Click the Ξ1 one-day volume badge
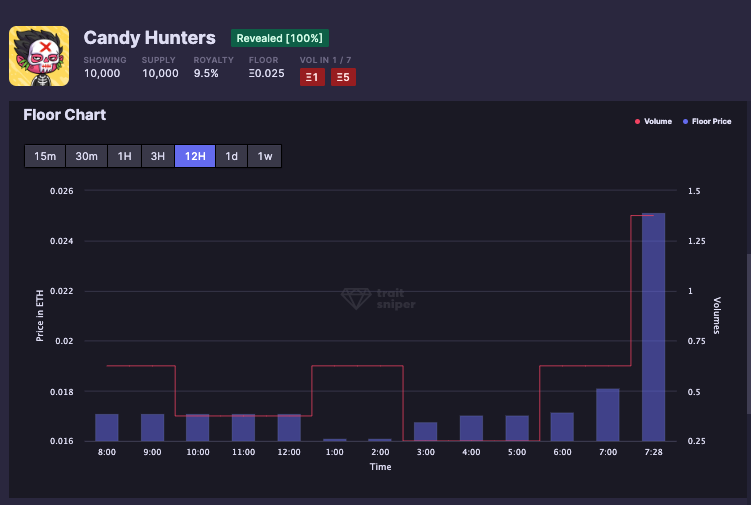The image size is (751, 505). [x=312, y=77]
